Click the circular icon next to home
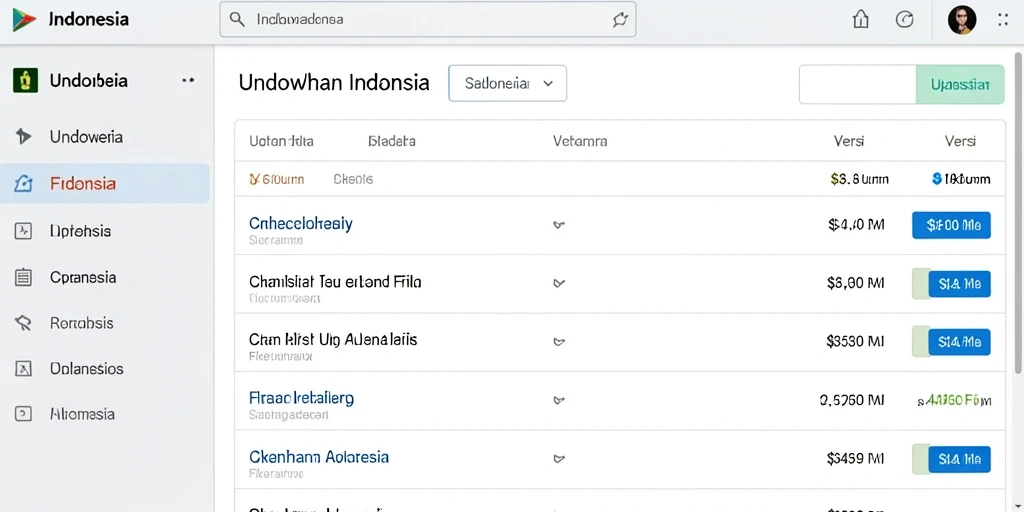This screenshot has width=1024, height=512. (x=904, y=20)
